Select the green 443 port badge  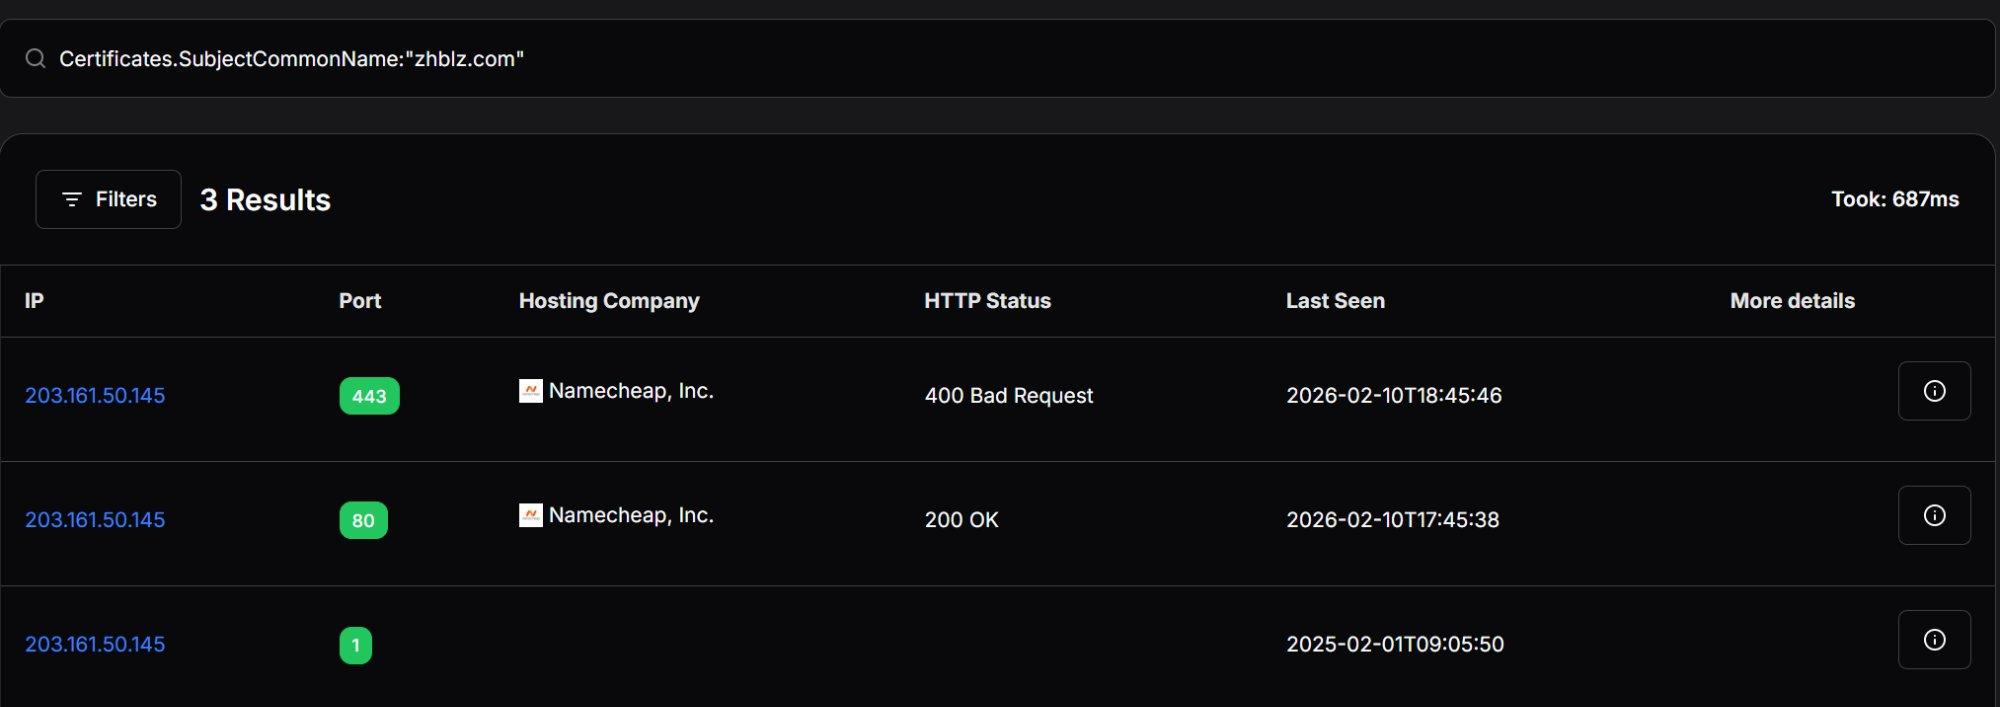pyautogui.click(x=369, y=396)
